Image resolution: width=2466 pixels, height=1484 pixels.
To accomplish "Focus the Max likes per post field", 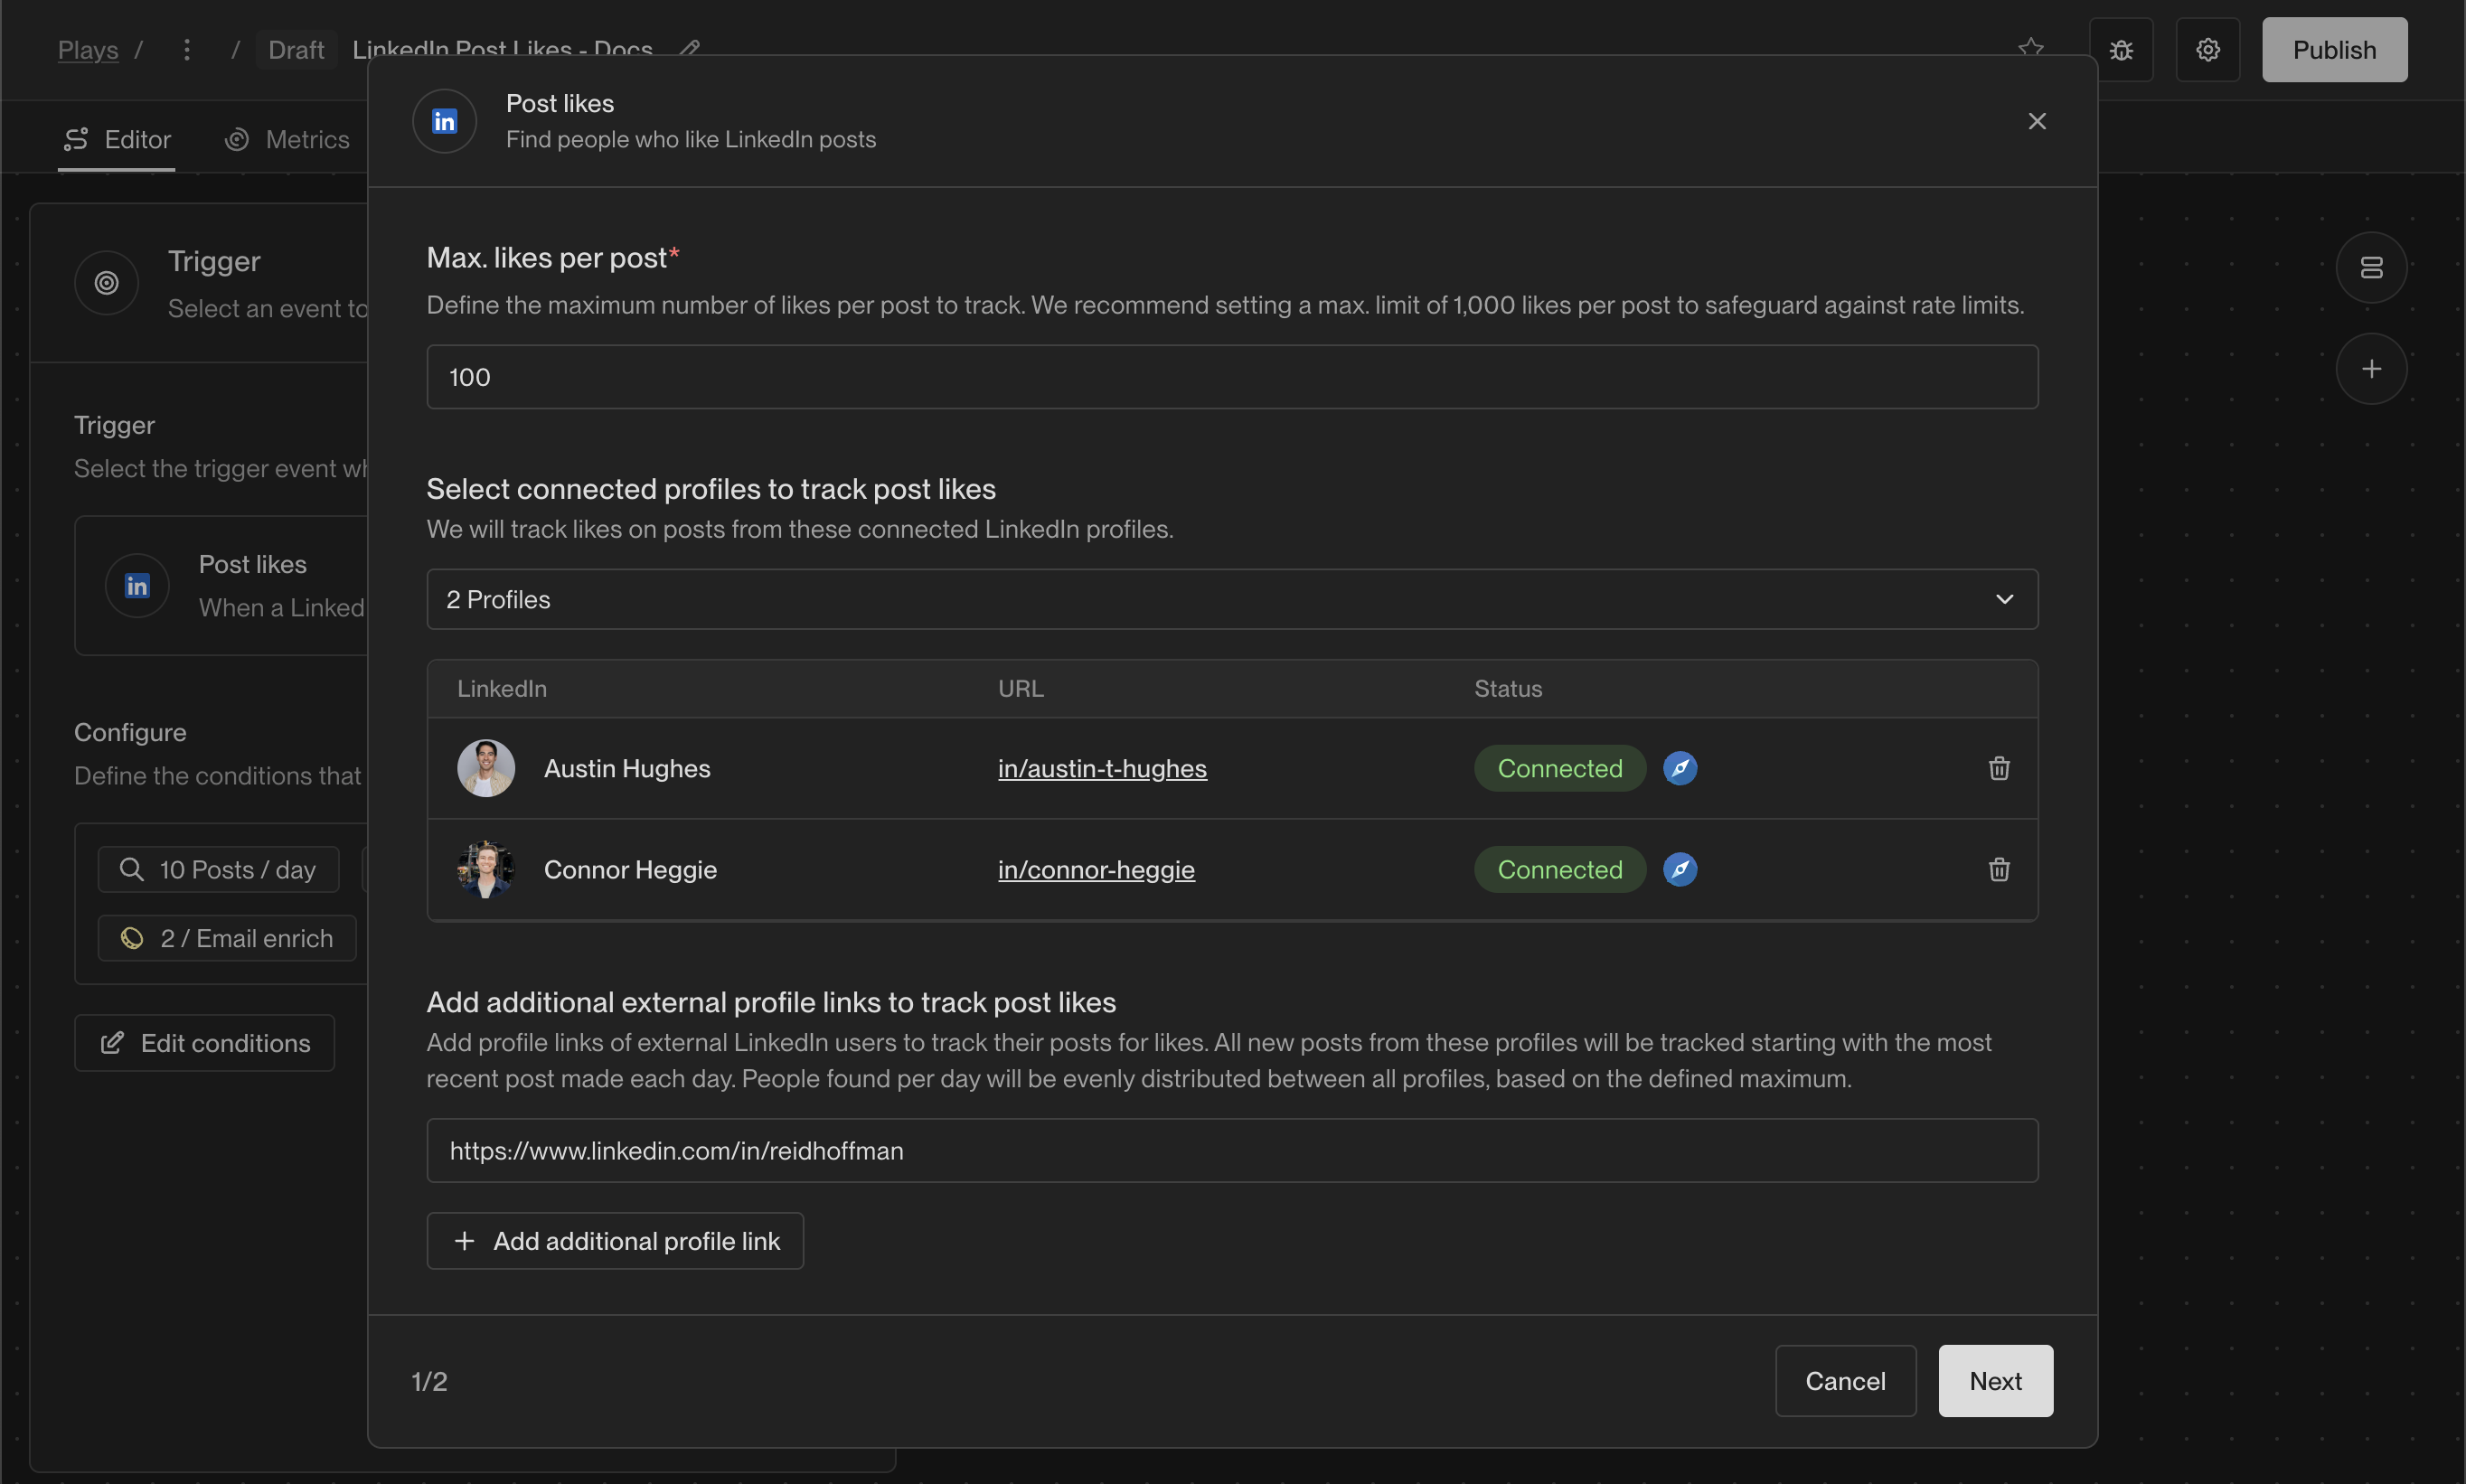I will point(1231,377).
